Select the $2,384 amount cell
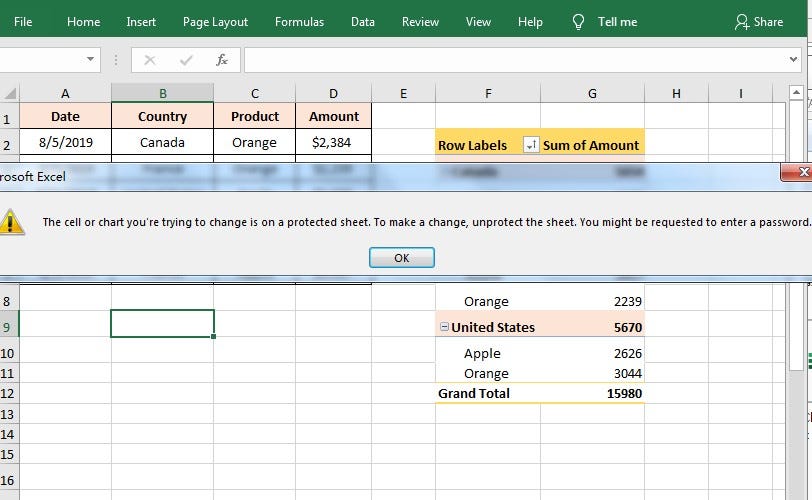The height and width of the screenshot is (500, 812). tap(334, 142)
